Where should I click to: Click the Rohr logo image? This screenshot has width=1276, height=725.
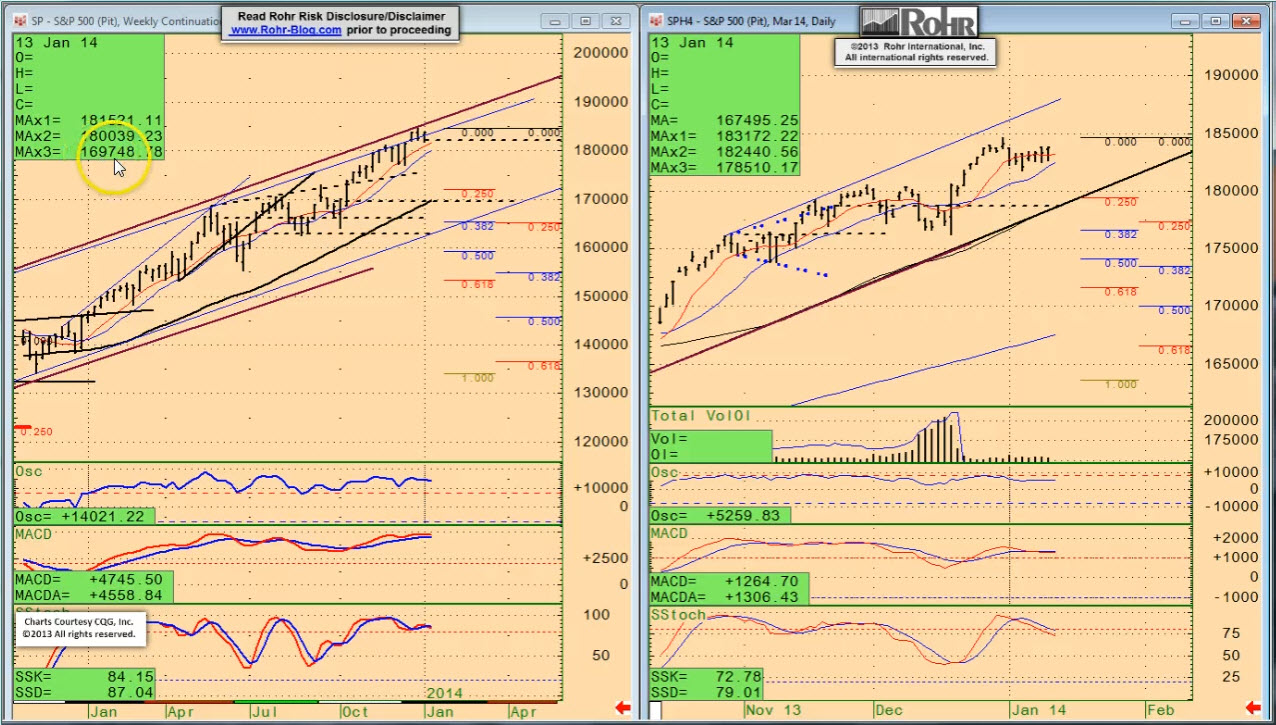[x=919, y=22]
